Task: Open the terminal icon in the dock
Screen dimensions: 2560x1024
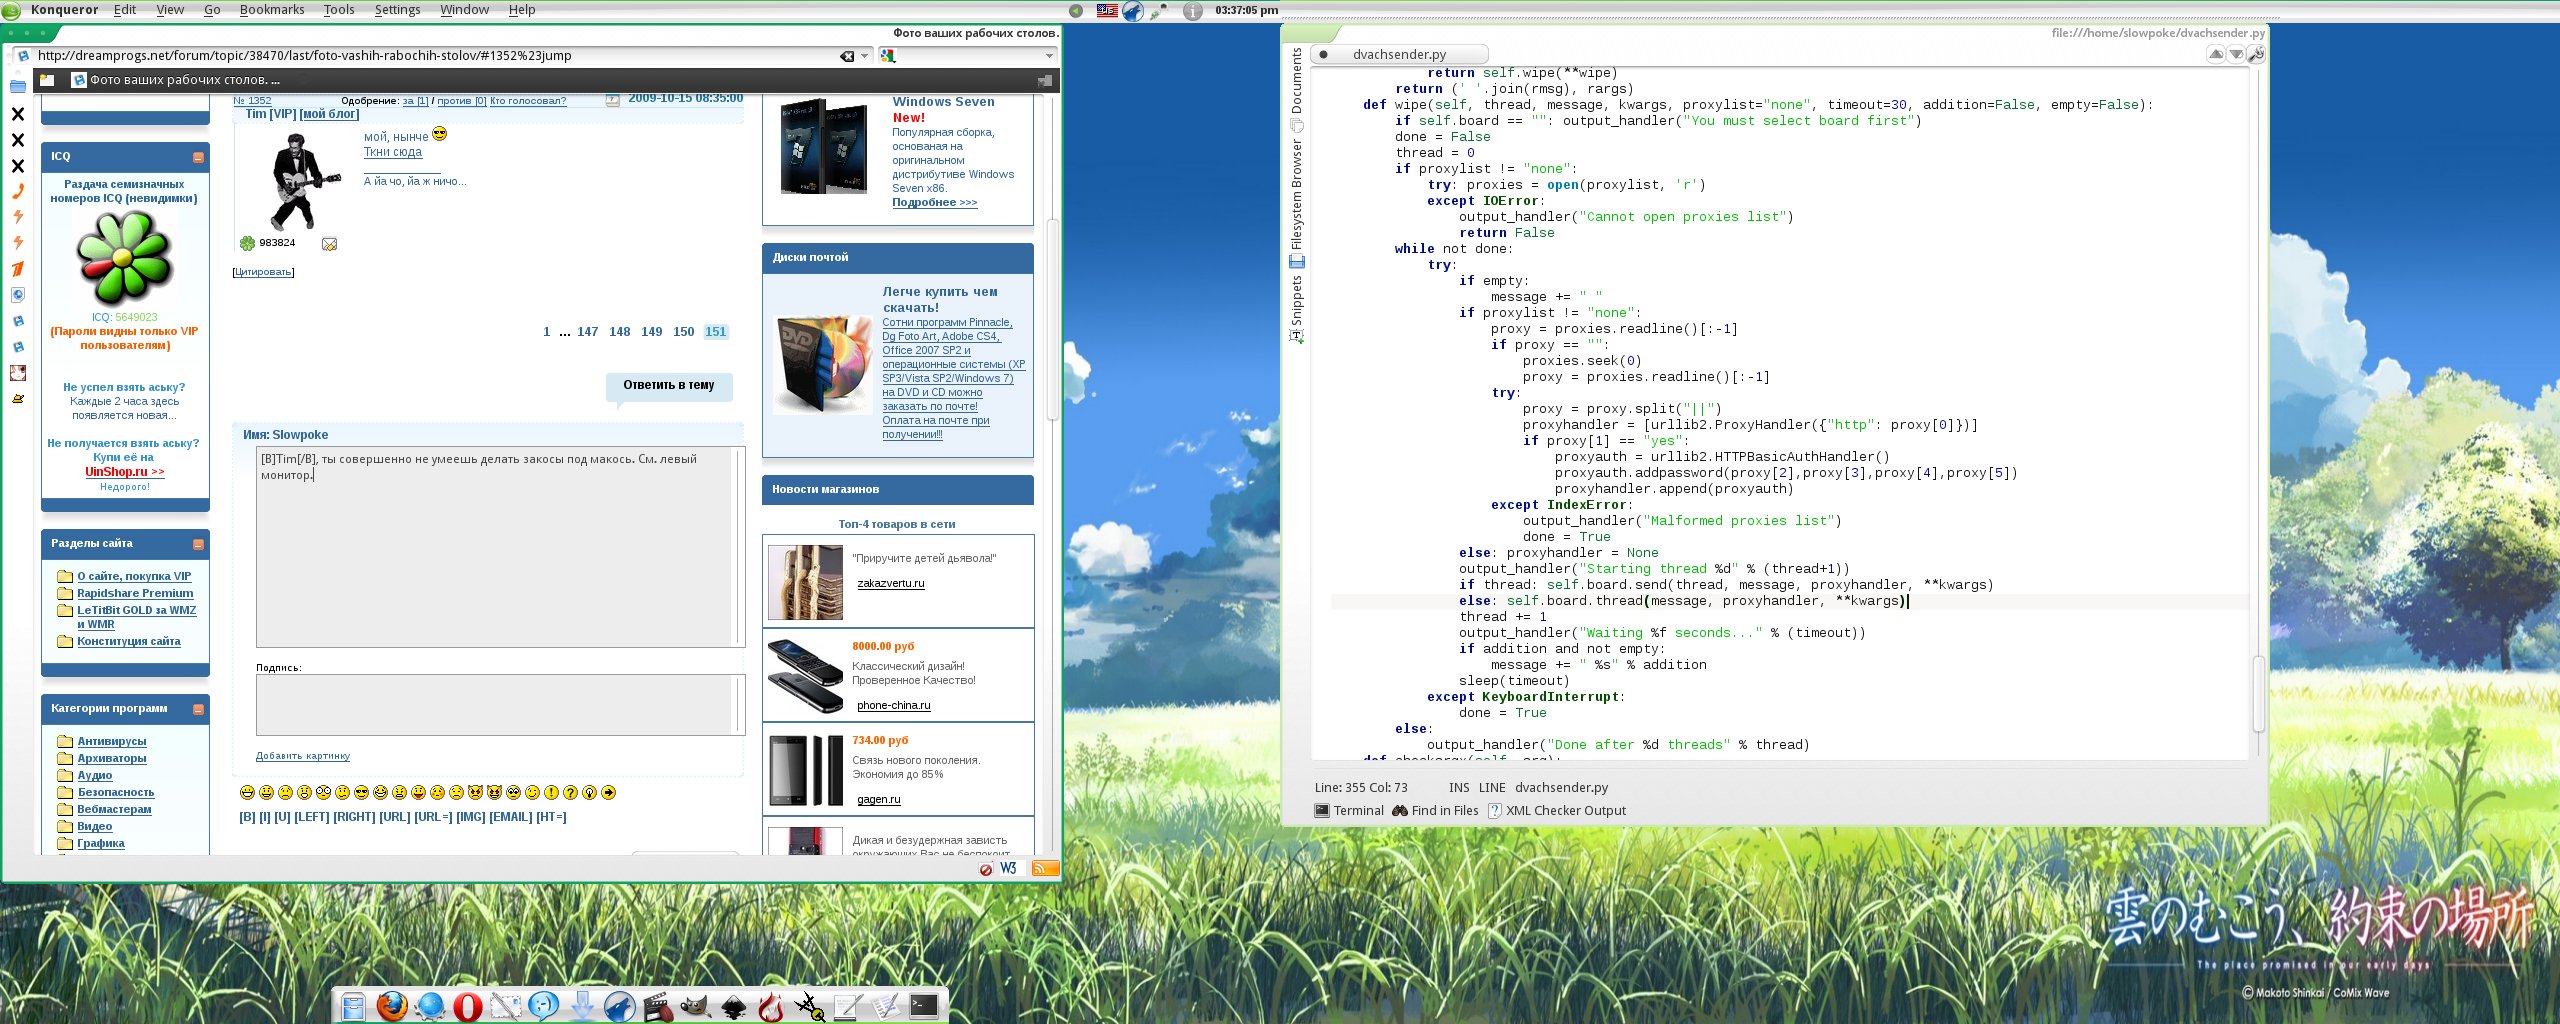Action: (x=924, y=1005)
